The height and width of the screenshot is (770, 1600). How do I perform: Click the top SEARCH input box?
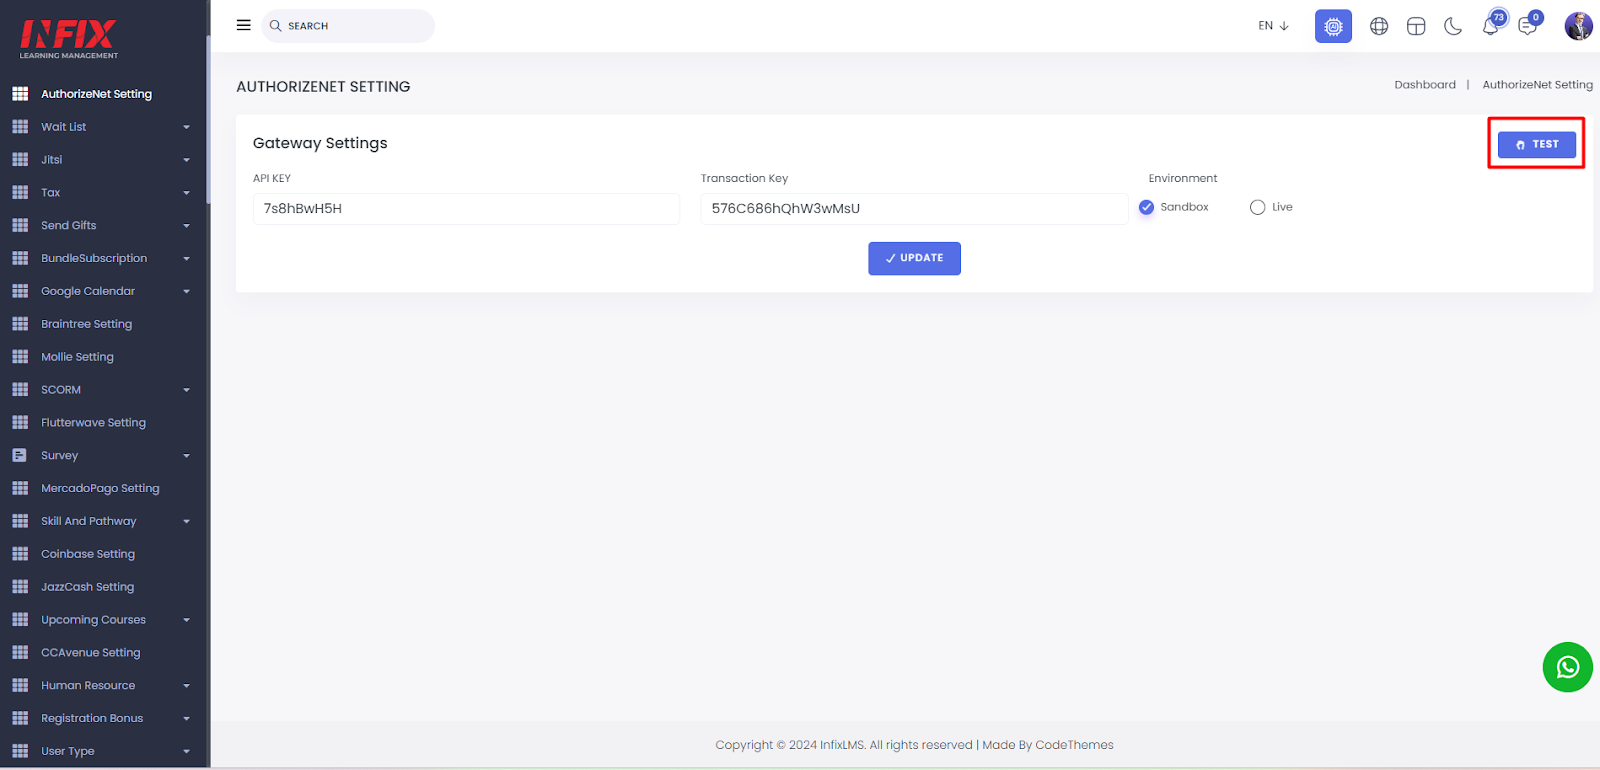pos(348,26)
